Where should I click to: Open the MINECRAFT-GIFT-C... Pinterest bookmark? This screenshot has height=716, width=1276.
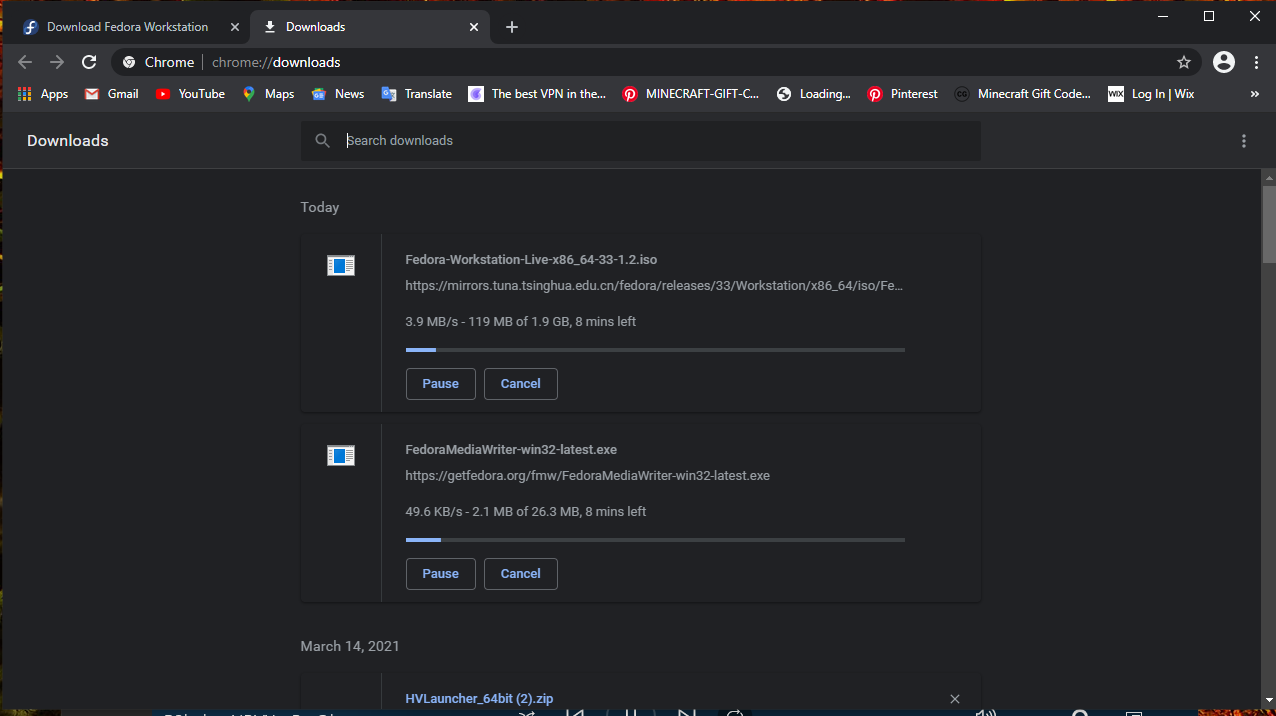(x=691, y=94)
